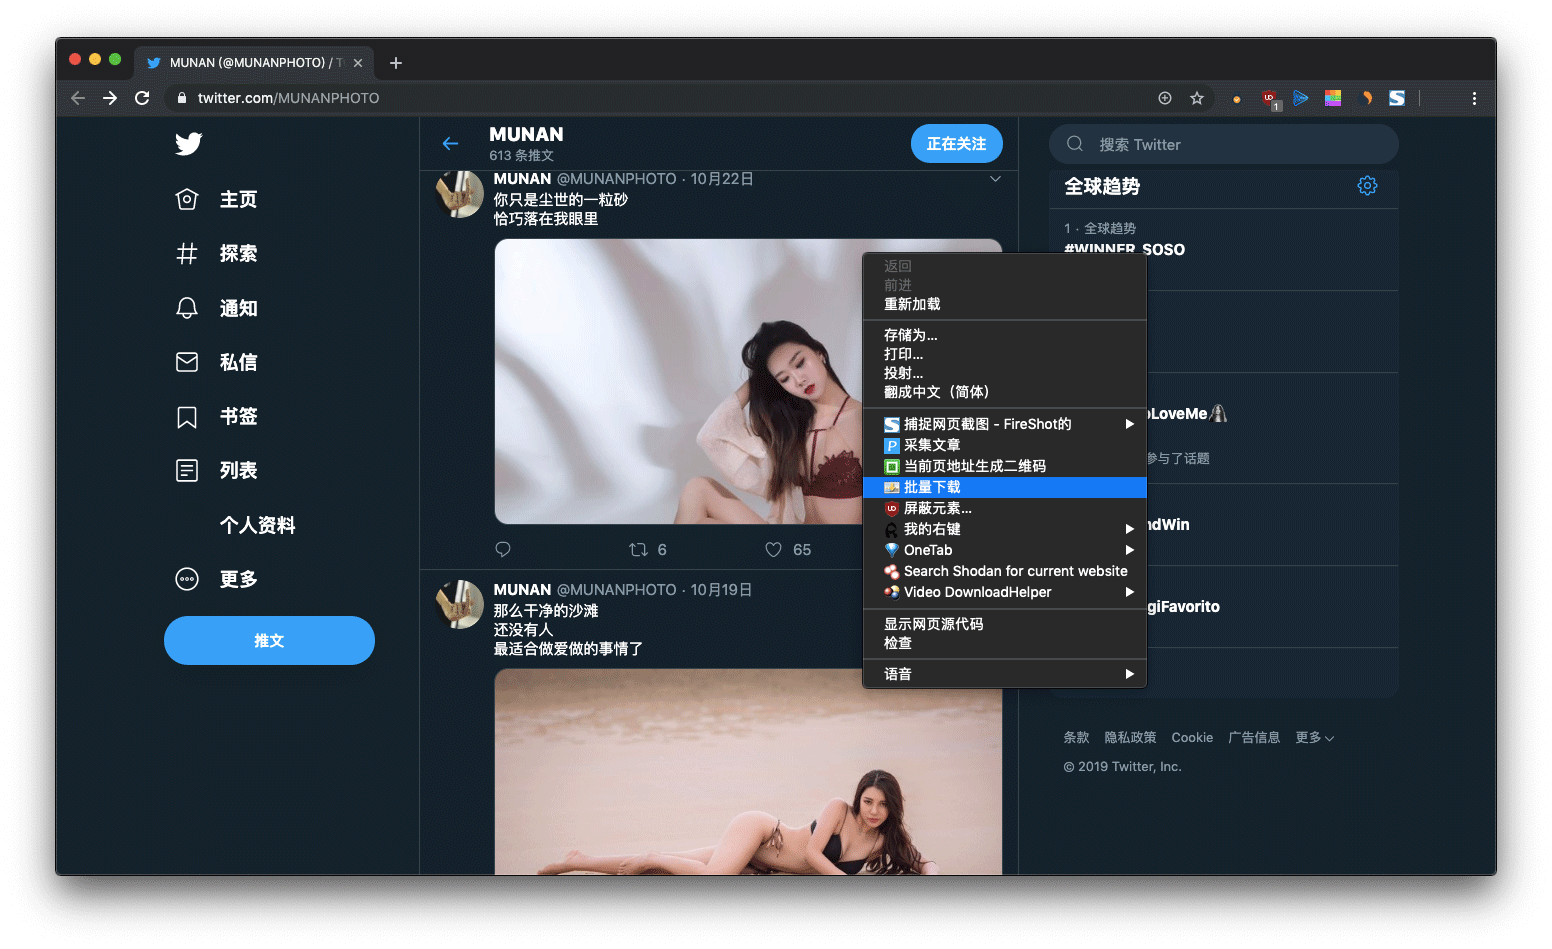Open the #WINNER_SOSO trend
Screen dimensions: 1552x949
pos(1124,249)
